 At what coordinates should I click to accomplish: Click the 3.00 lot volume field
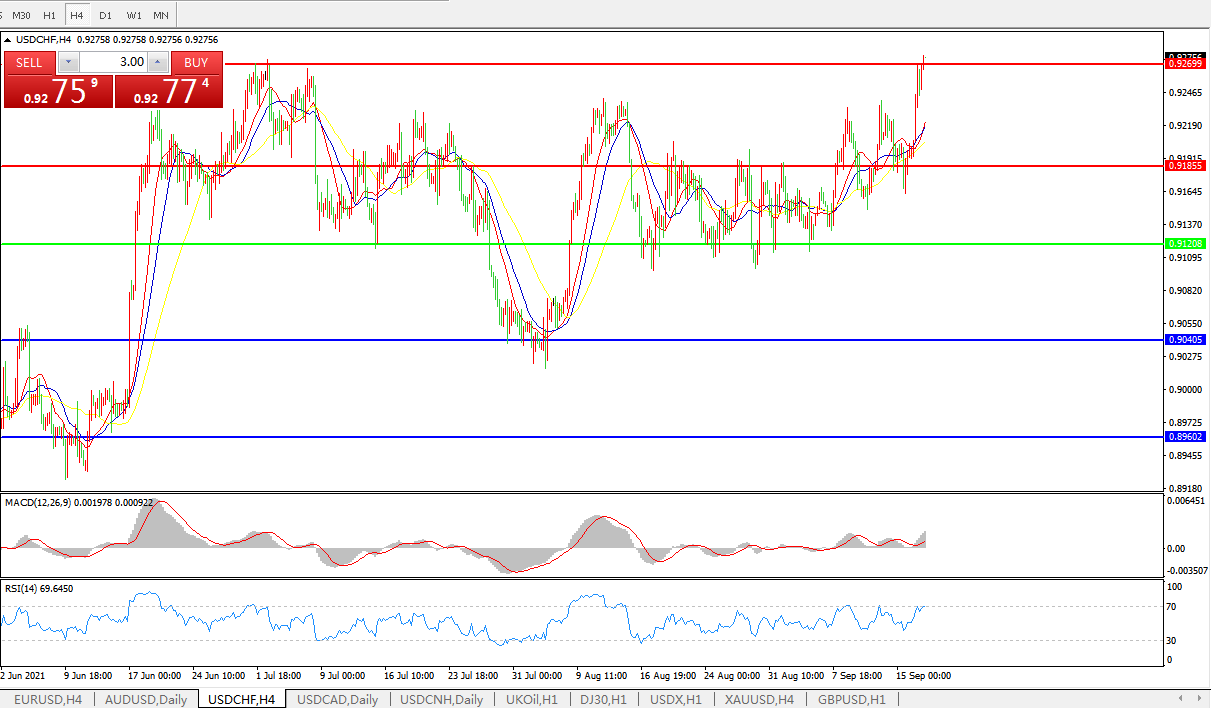[113, 62]
